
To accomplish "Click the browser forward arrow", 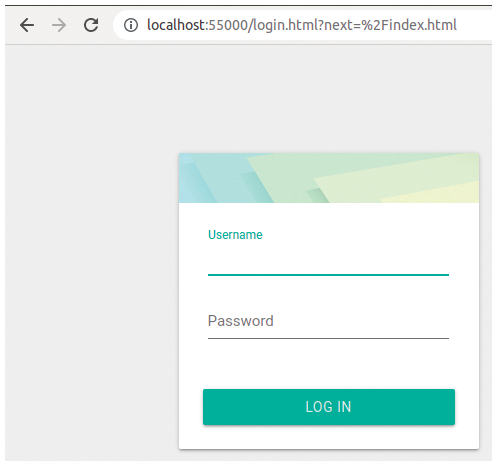I will click(59, 25).
